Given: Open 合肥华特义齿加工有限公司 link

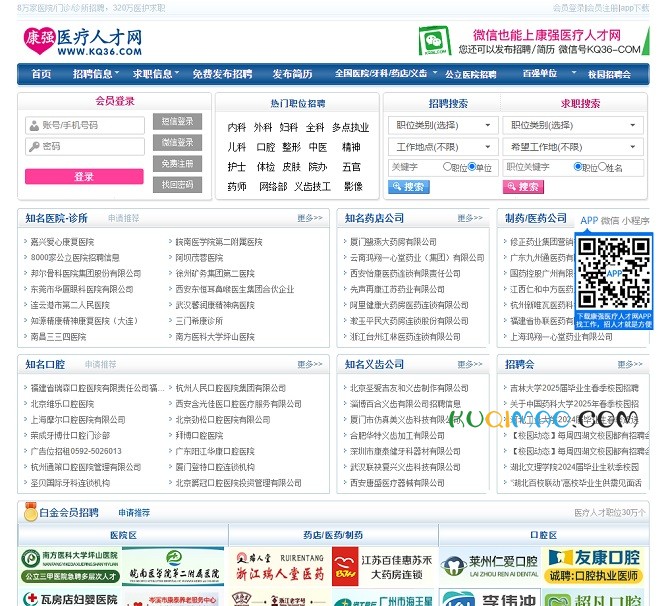Looking at the screenshot, I should point(397,435).
